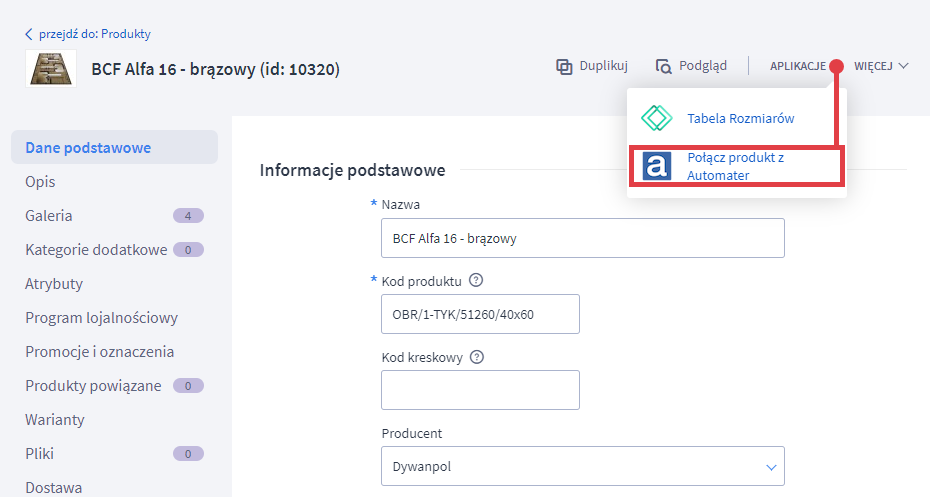Click the Tabela Rozmiarów diamond icon
Viewport: 930px width, 497px height.
[657, 118]
